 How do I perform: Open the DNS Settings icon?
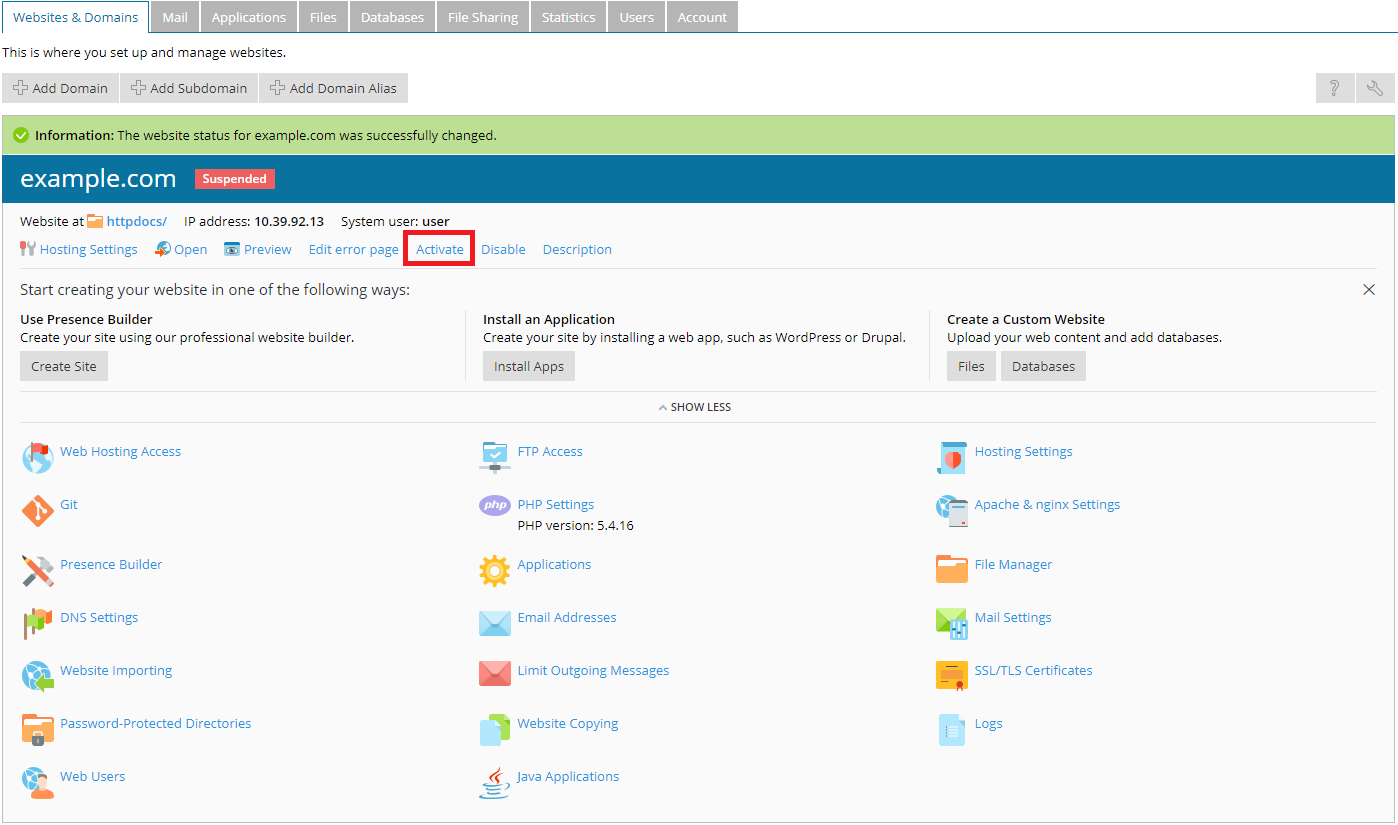[x=37, y=623]
